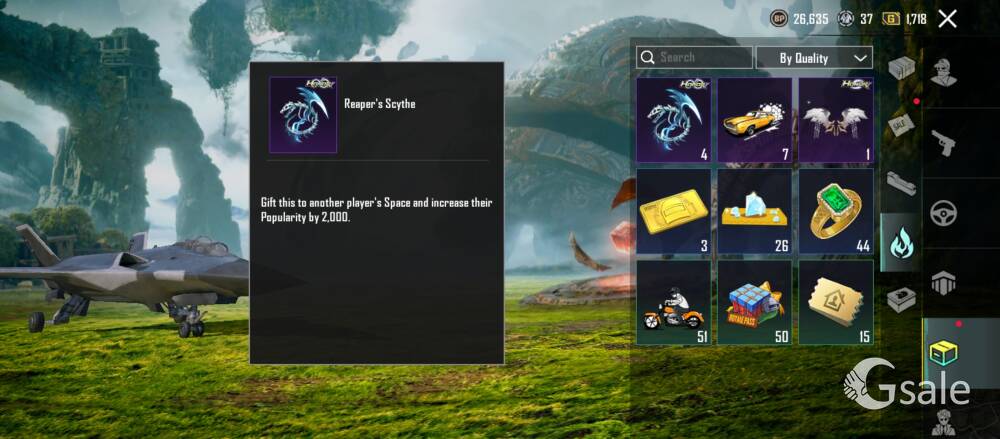Select the gold card item
1000x439 pixels.
tap(673, 211)
